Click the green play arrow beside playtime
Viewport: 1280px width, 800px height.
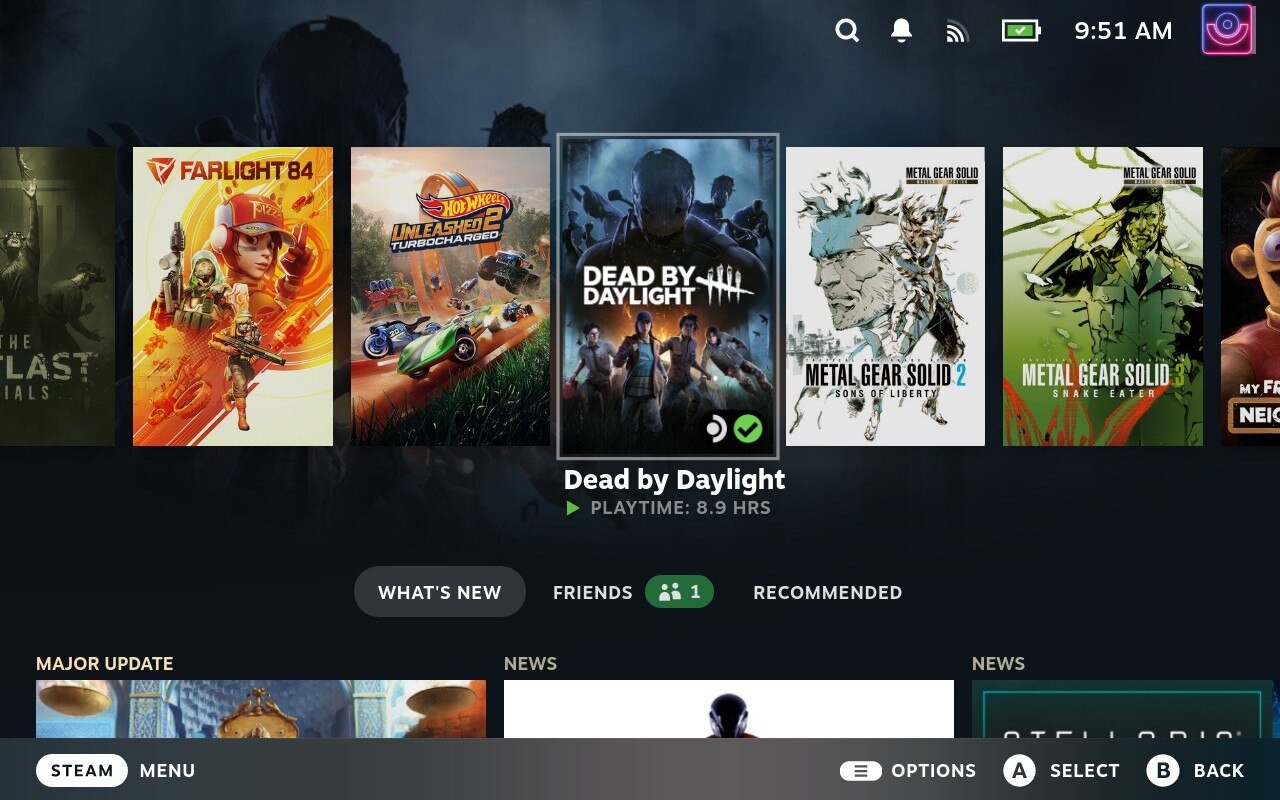(x=573, y=508)
